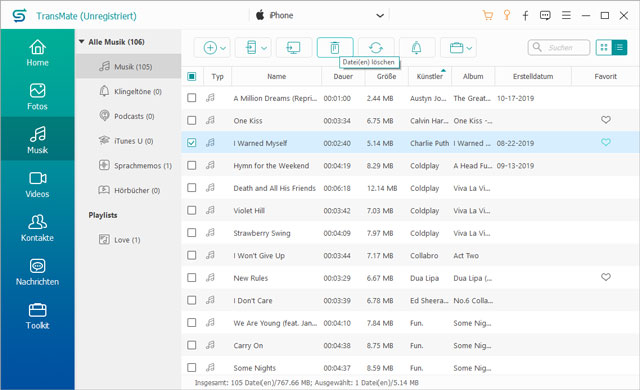
Task: Toggle the select-all header checkbox
Action: pyautogui.click(x=191, y=76)
